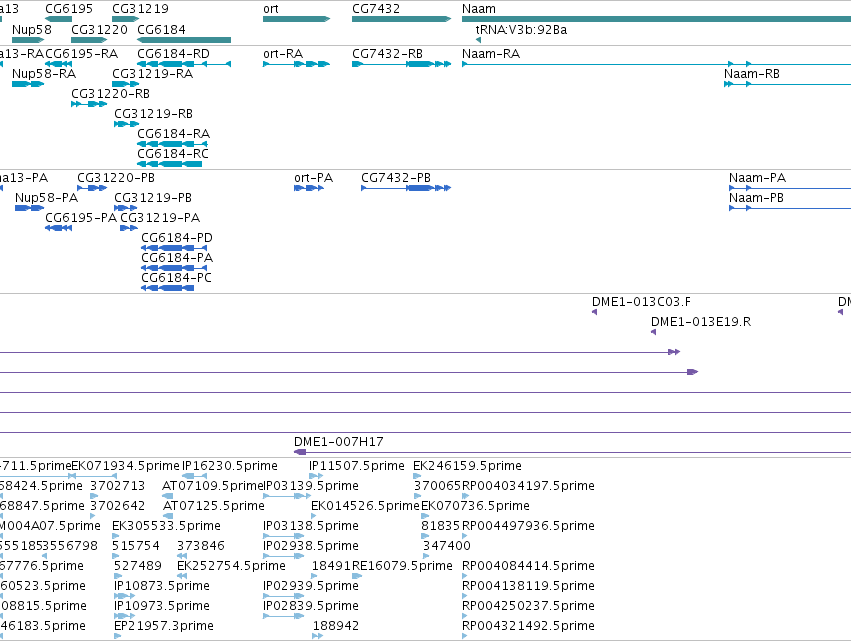851x641 pixels.
Task: Click the DME1-007H17 feature label
Action: pyautogui.click(x=339, y=442)
